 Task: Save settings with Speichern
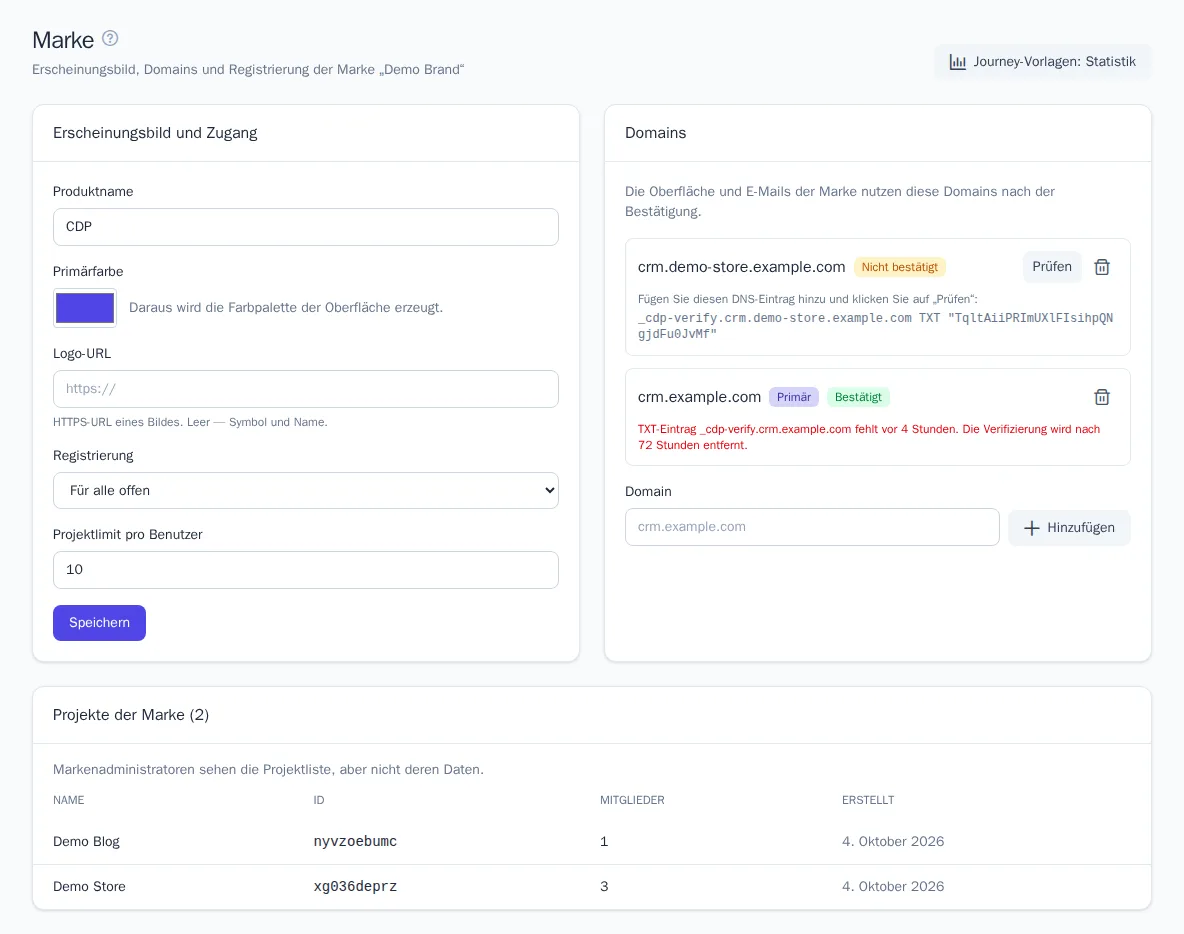point(99,623)
